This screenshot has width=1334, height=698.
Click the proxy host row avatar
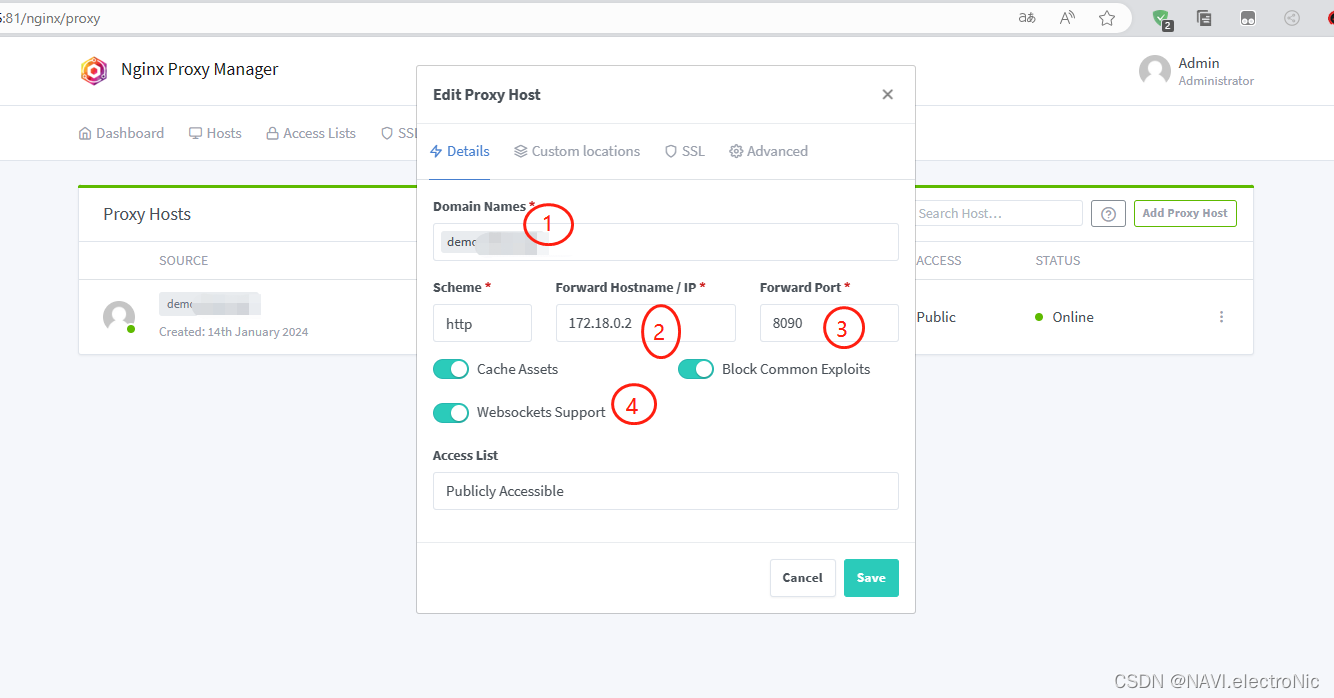[119, 317]
